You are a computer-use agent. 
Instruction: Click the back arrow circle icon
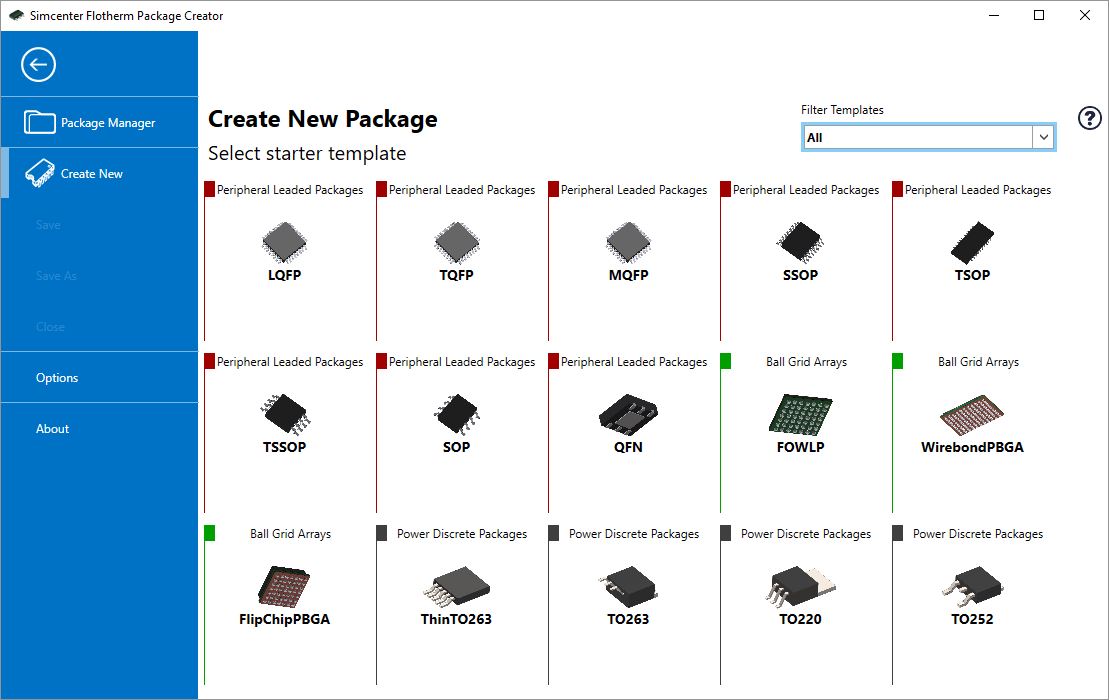click(38, 65)
